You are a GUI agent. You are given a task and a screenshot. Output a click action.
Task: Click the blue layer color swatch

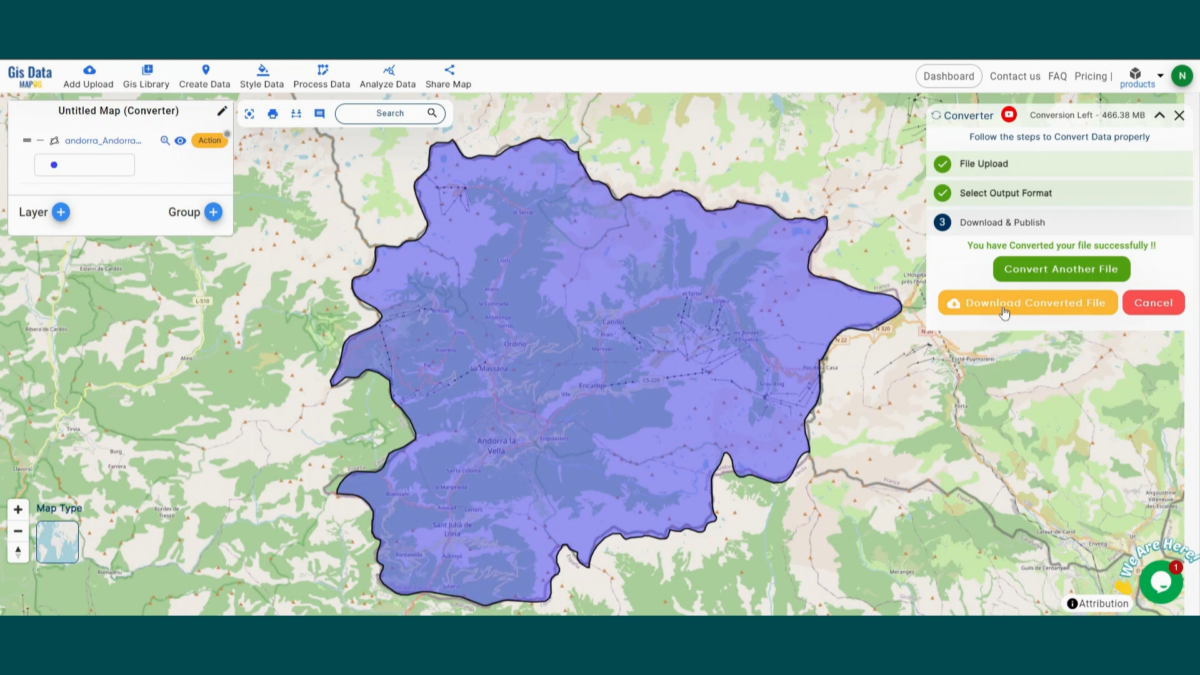pyautogui.click(x=53, y=165)
